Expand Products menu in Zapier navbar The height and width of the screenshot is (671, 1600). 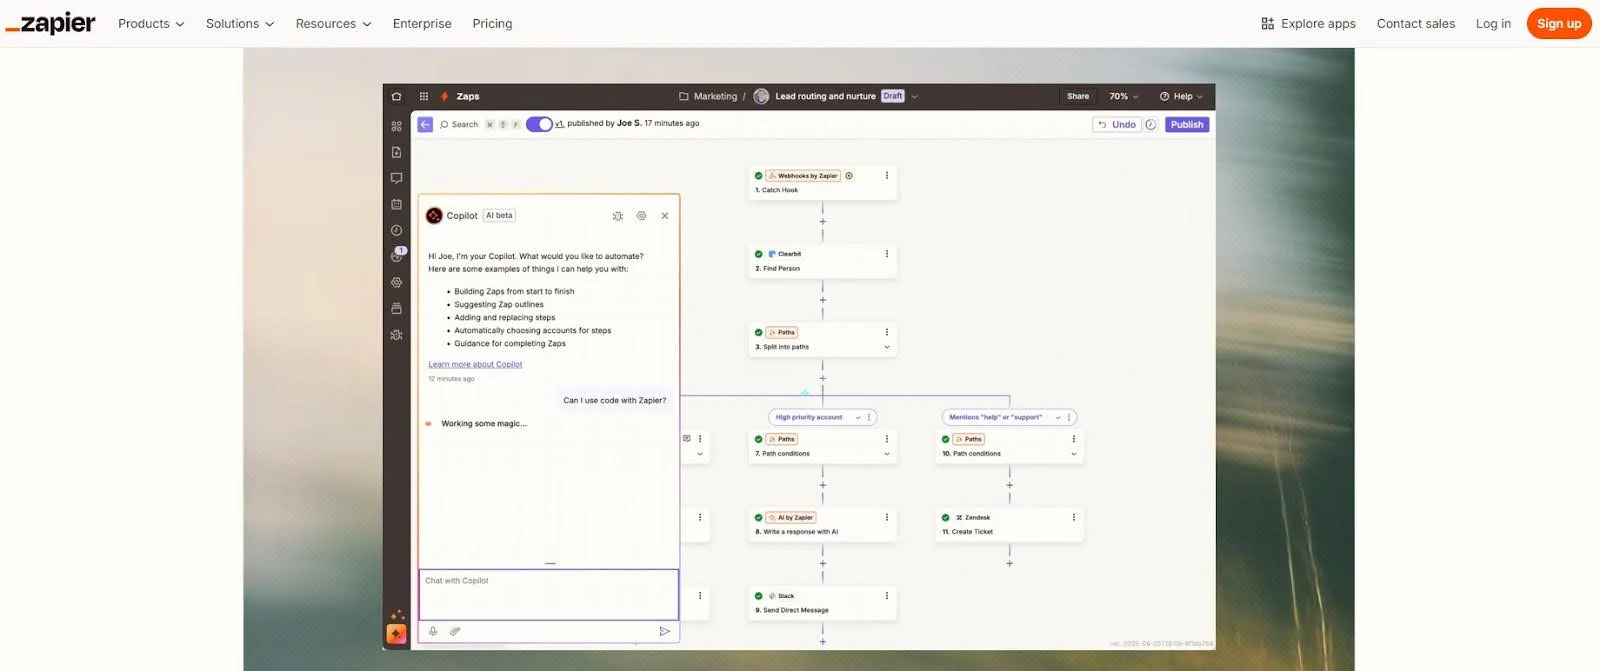point(151,24)
